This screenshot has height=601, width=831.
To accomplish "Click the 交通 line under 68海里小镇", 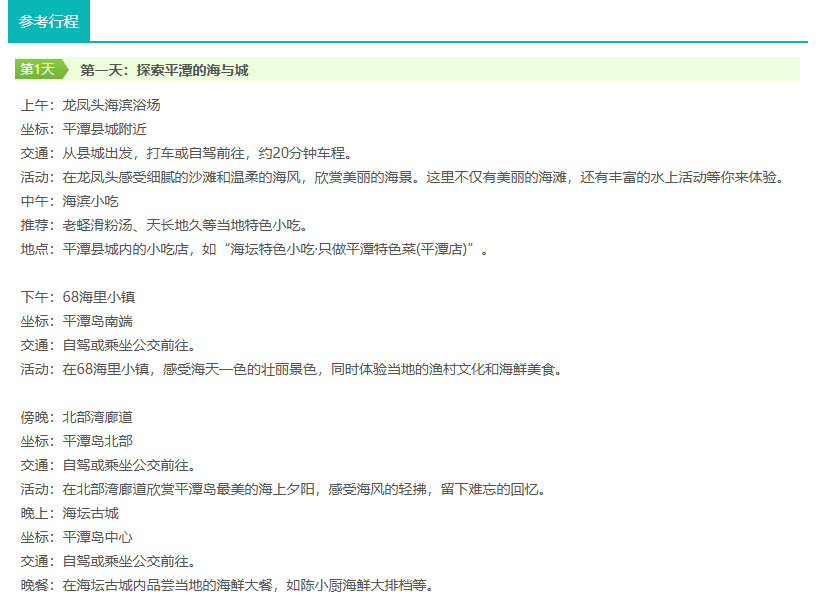I will pos(109,345).
